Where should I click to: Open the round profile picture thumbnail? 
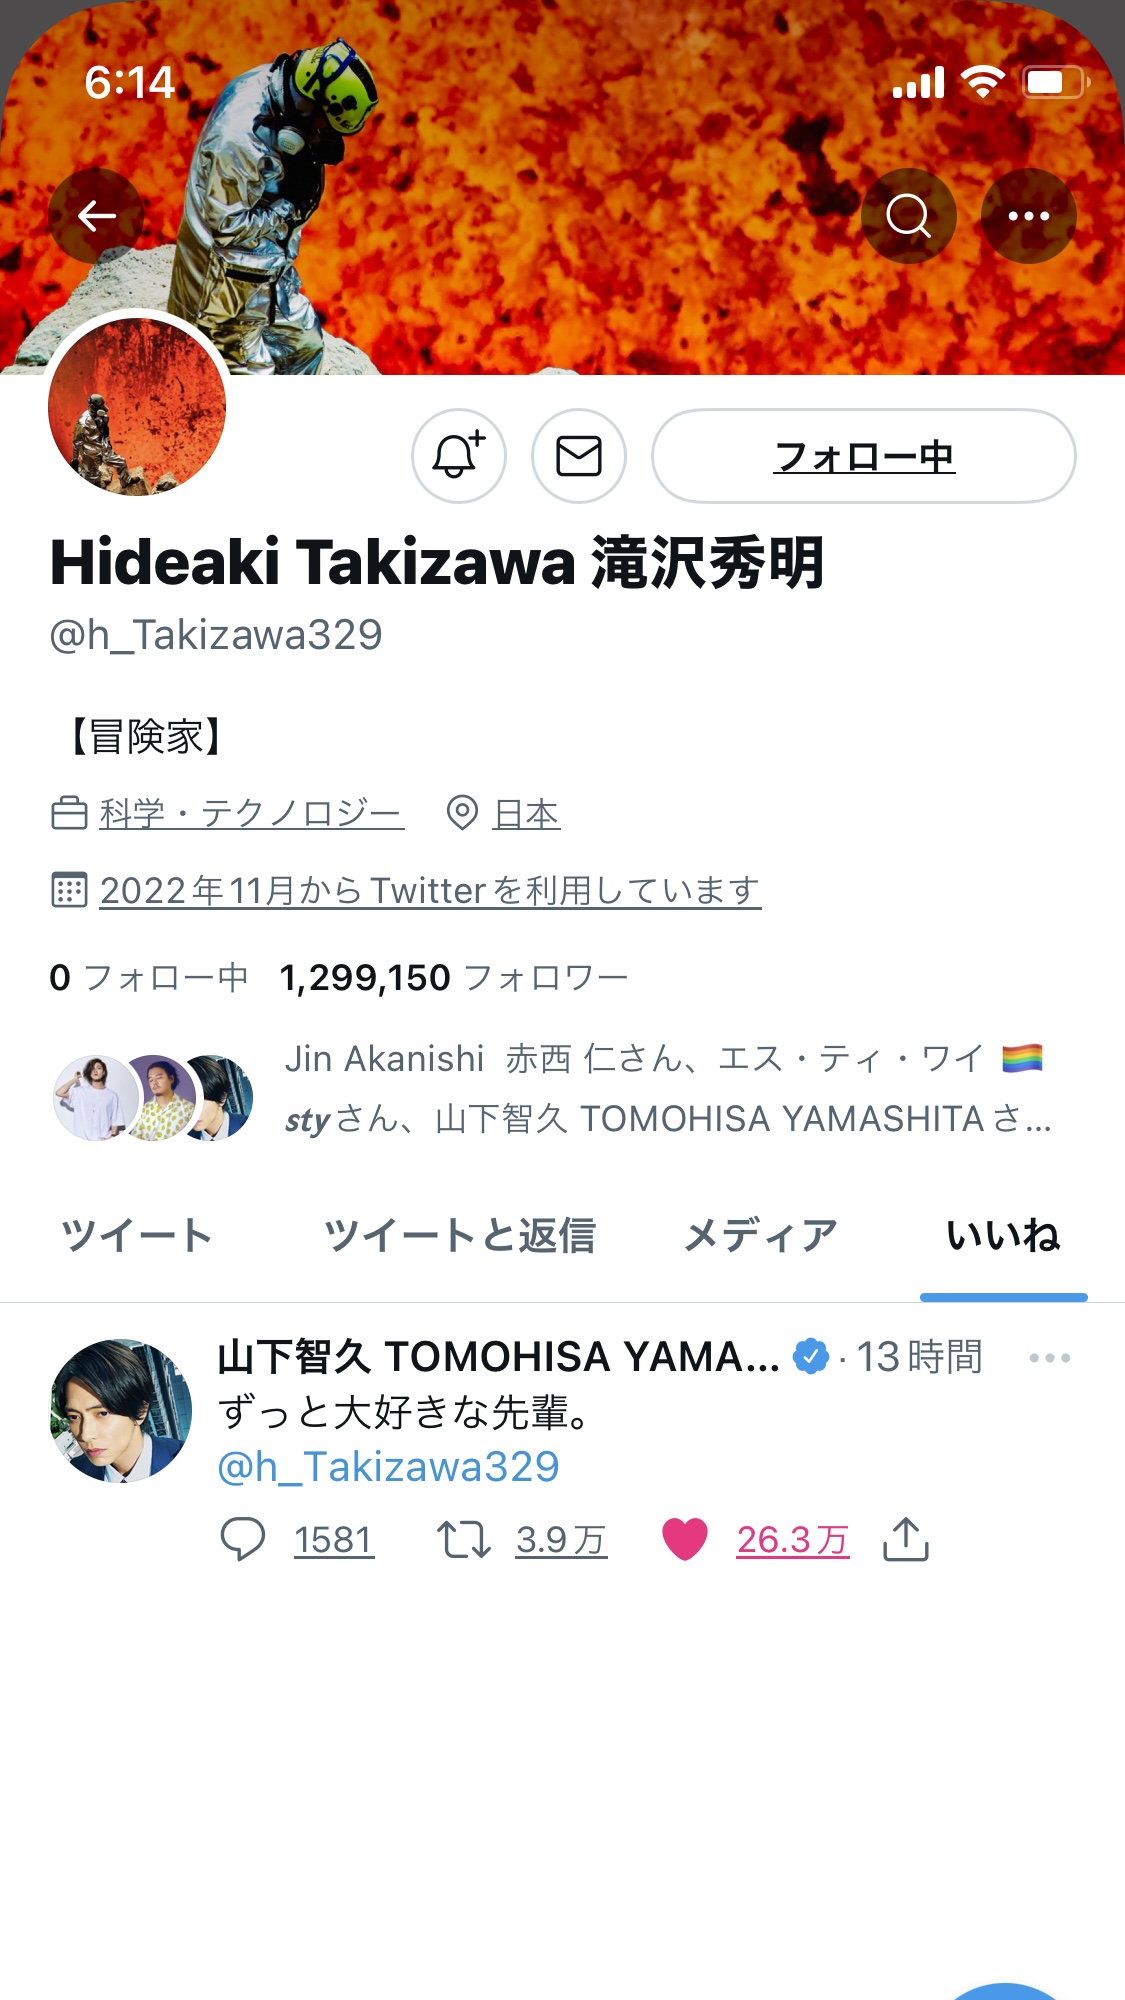pyautogui.click(x=137, y=407)
